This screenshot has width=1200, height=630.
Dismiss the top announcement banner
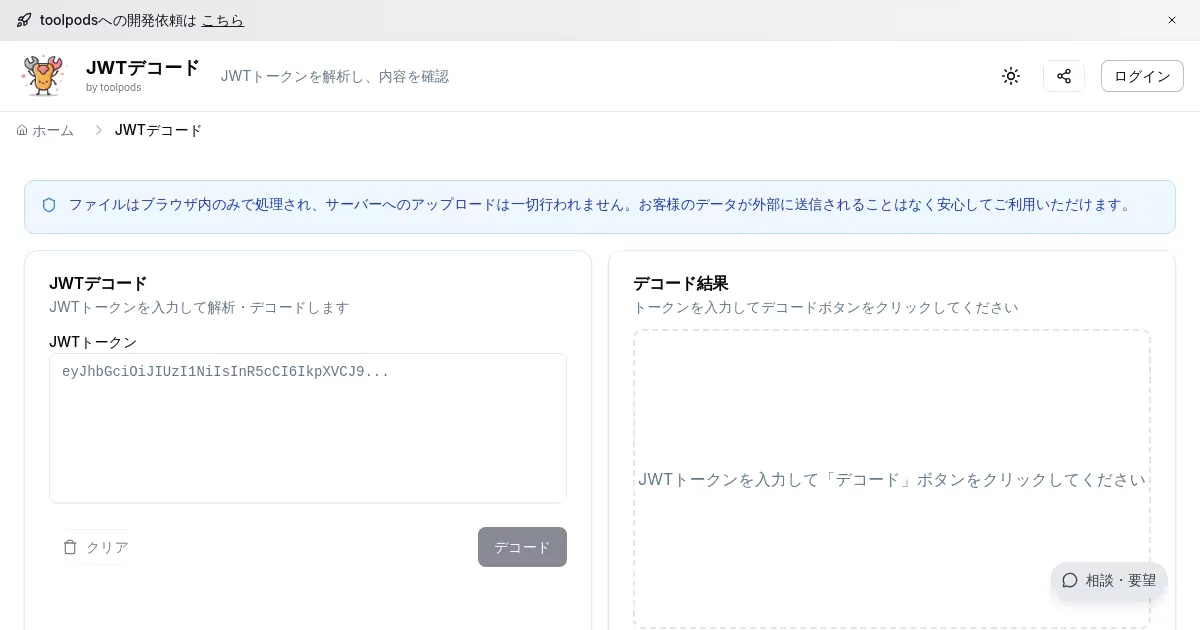click(1172, 20)
